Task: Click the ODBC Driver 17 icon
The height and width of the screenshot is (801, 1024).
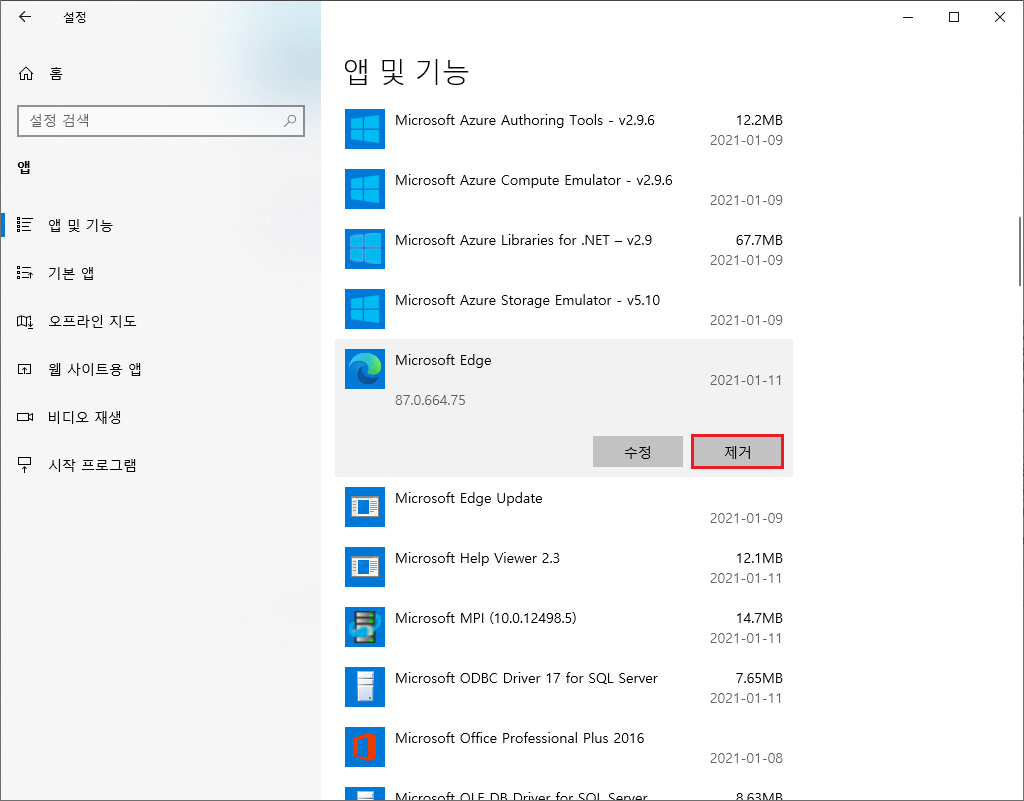Action: point(364,687)
